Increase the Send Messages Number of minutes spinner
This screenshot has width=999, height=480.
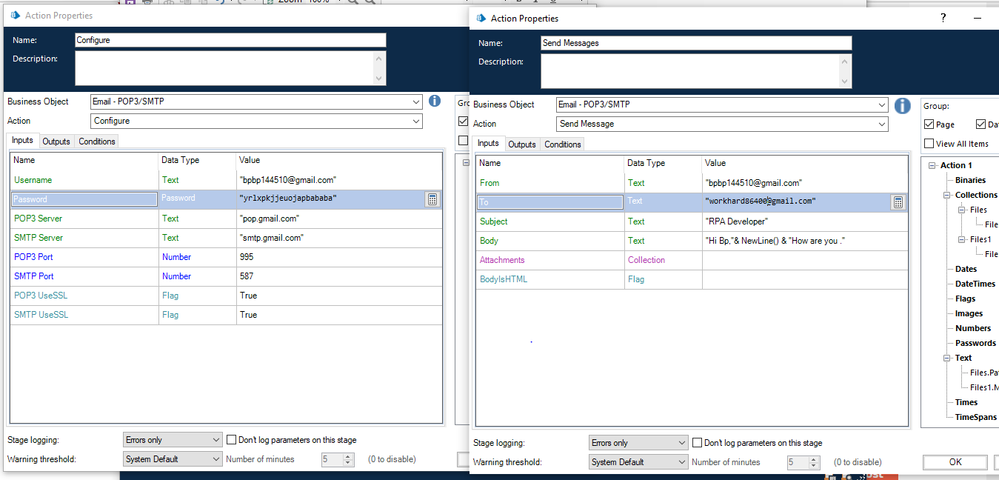click(814, 458)
